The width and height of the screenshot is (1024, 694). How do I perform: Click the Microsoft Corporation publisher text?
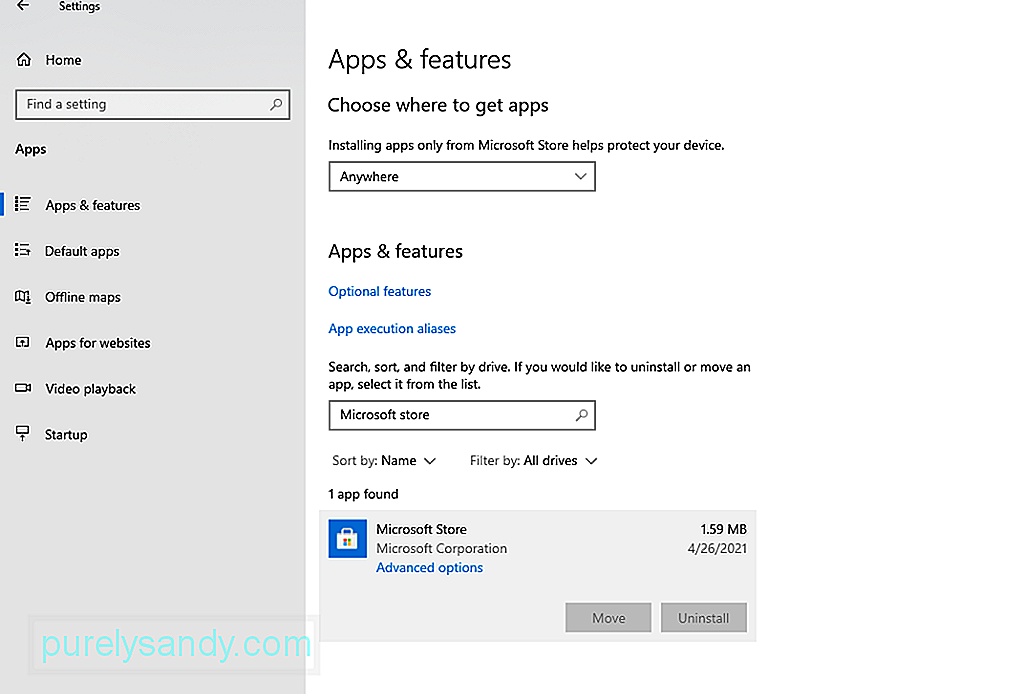click(441, 548)
